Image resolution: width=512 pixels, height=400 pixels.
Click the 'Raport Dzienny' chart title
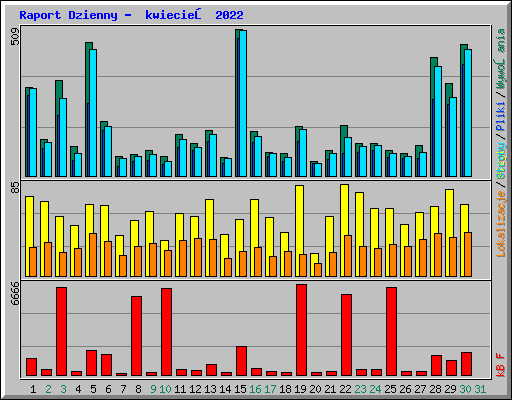69,15
